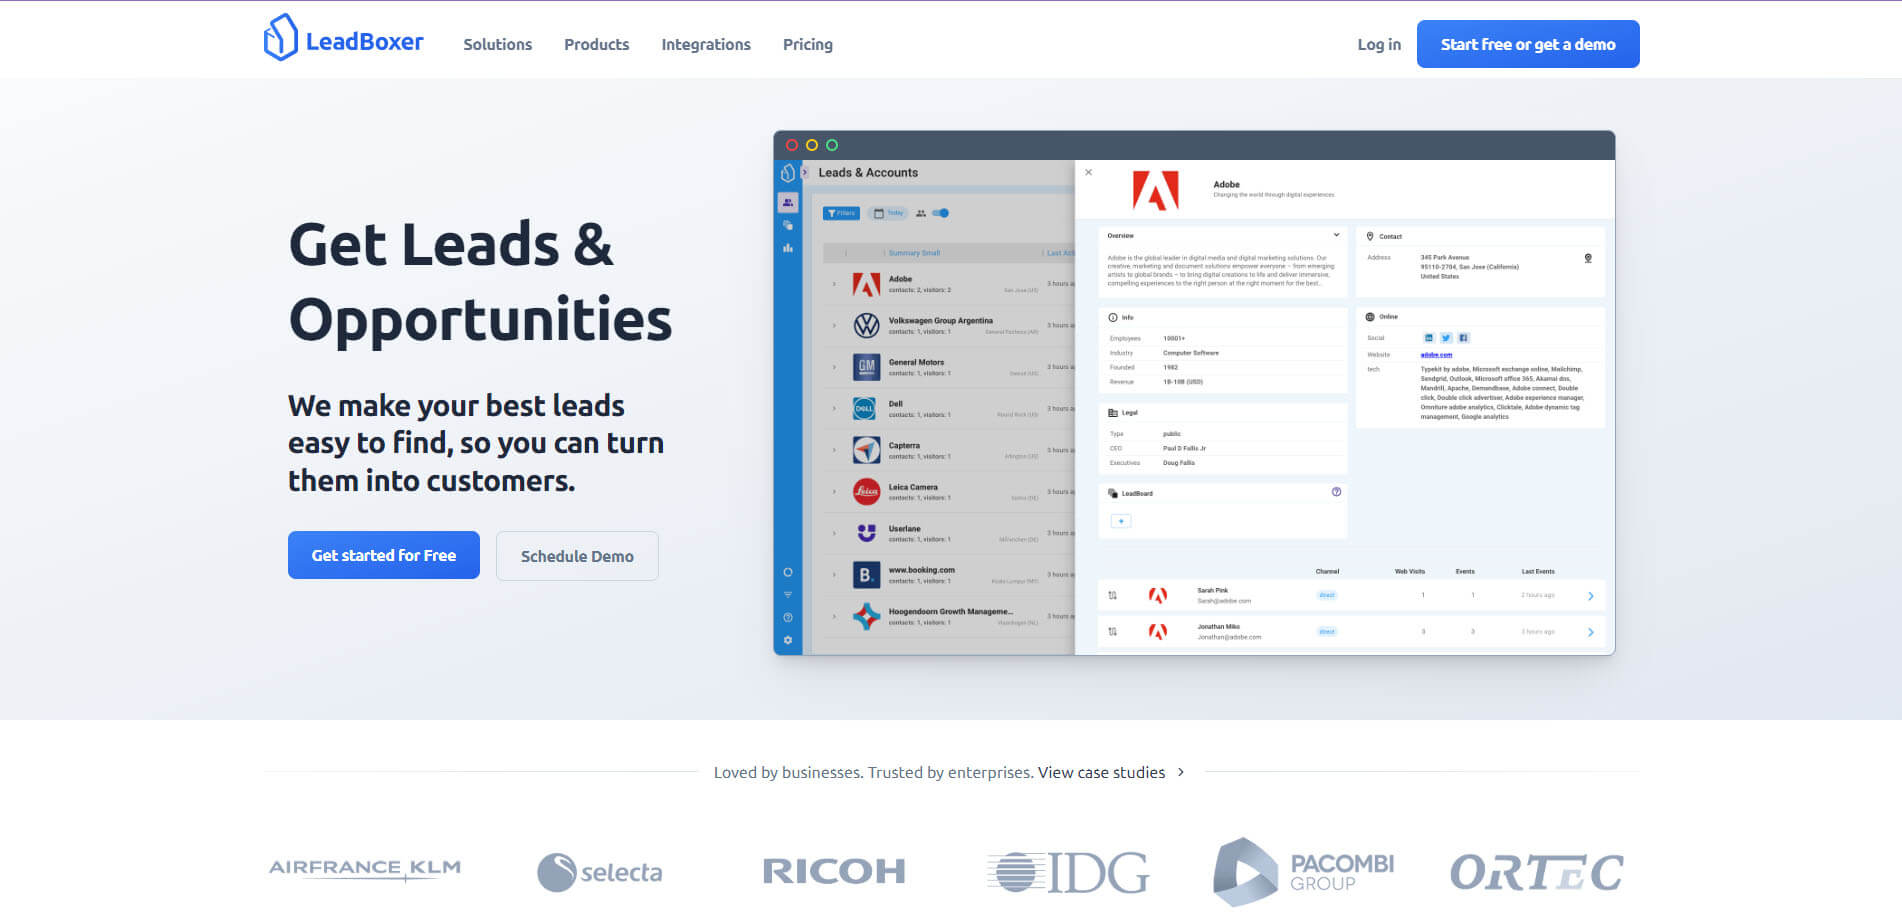Click the Booking.com logo in the leads list

(x=866, y=575)
